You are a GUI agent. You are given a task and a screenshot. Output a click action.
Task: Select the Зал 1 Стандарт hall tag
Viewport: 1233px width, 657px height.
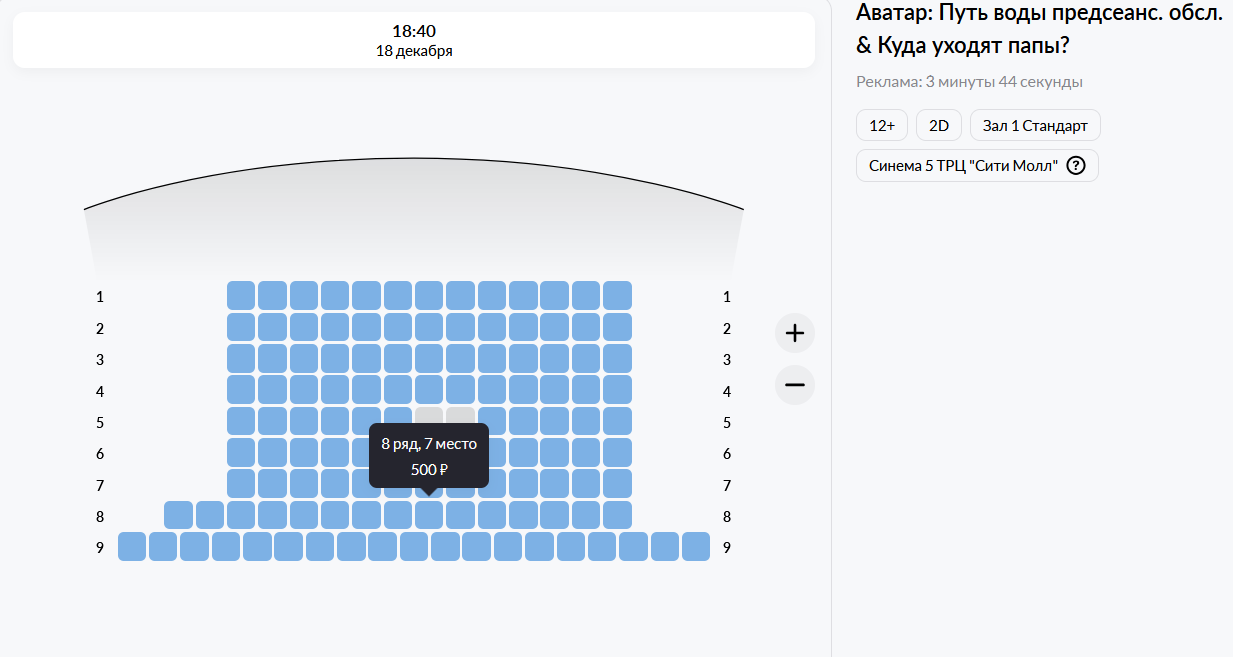[x=1035, y=125]
